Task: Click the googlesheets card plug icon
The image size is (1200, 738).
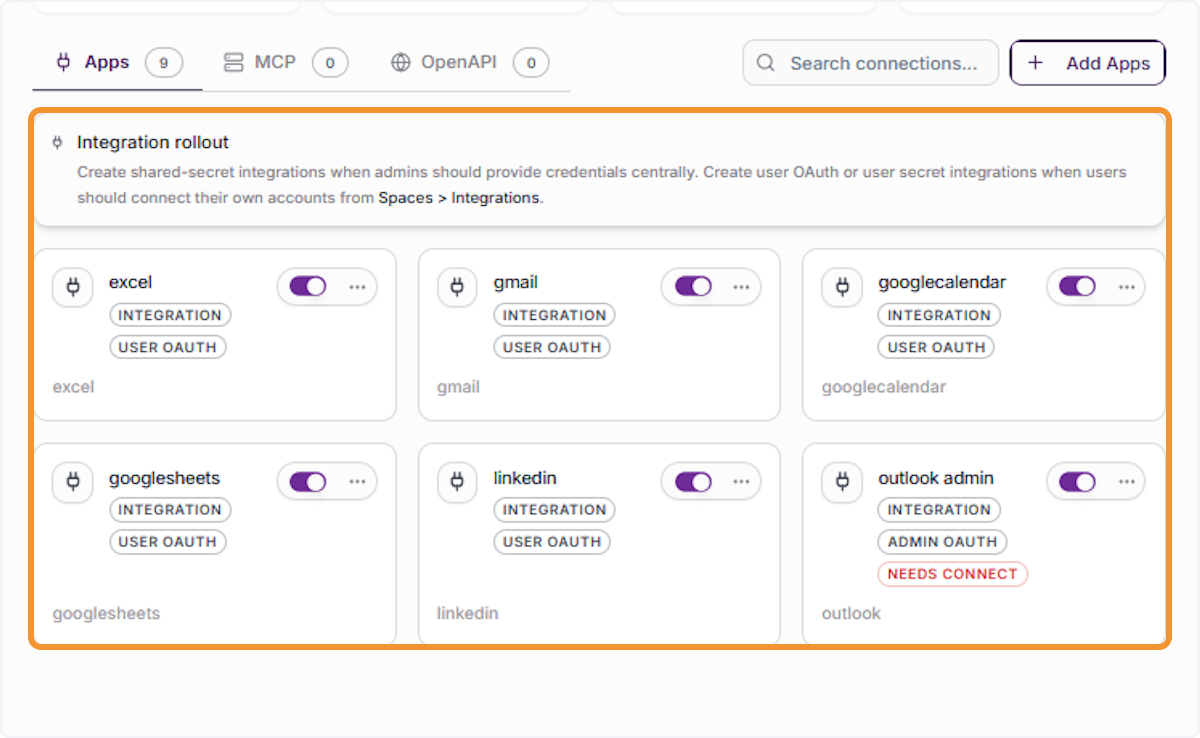Action: pos(73,483)
